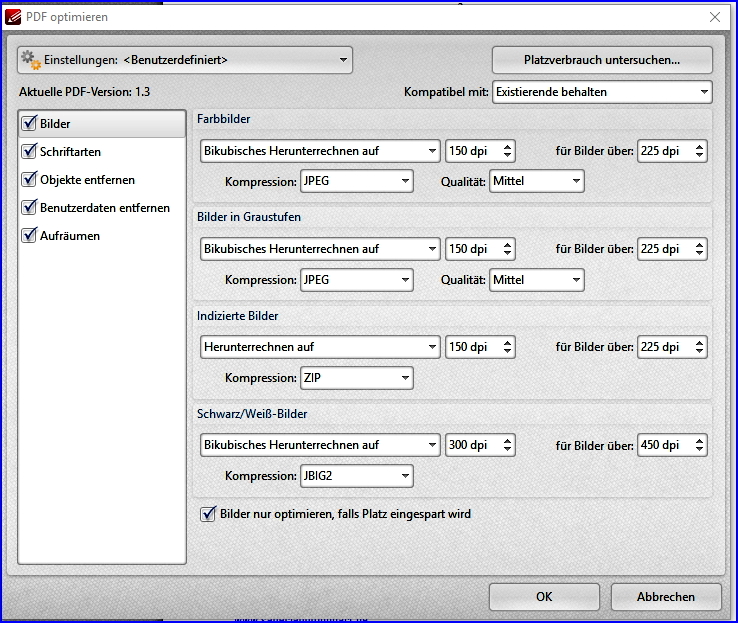Close the PDF optimieren dialog

(714, 17)
